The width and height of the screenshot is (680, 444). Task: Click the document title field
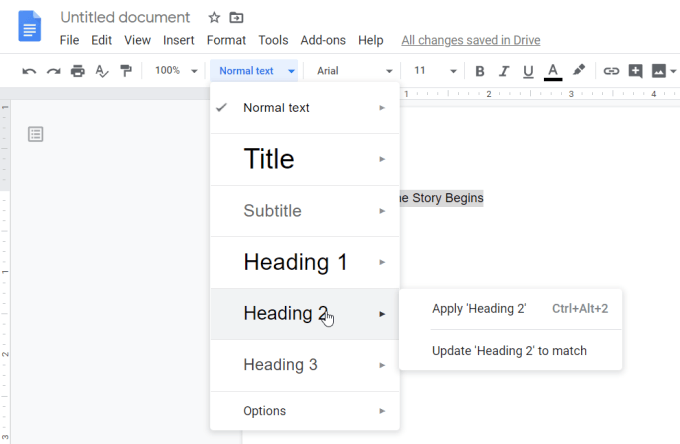125,18
